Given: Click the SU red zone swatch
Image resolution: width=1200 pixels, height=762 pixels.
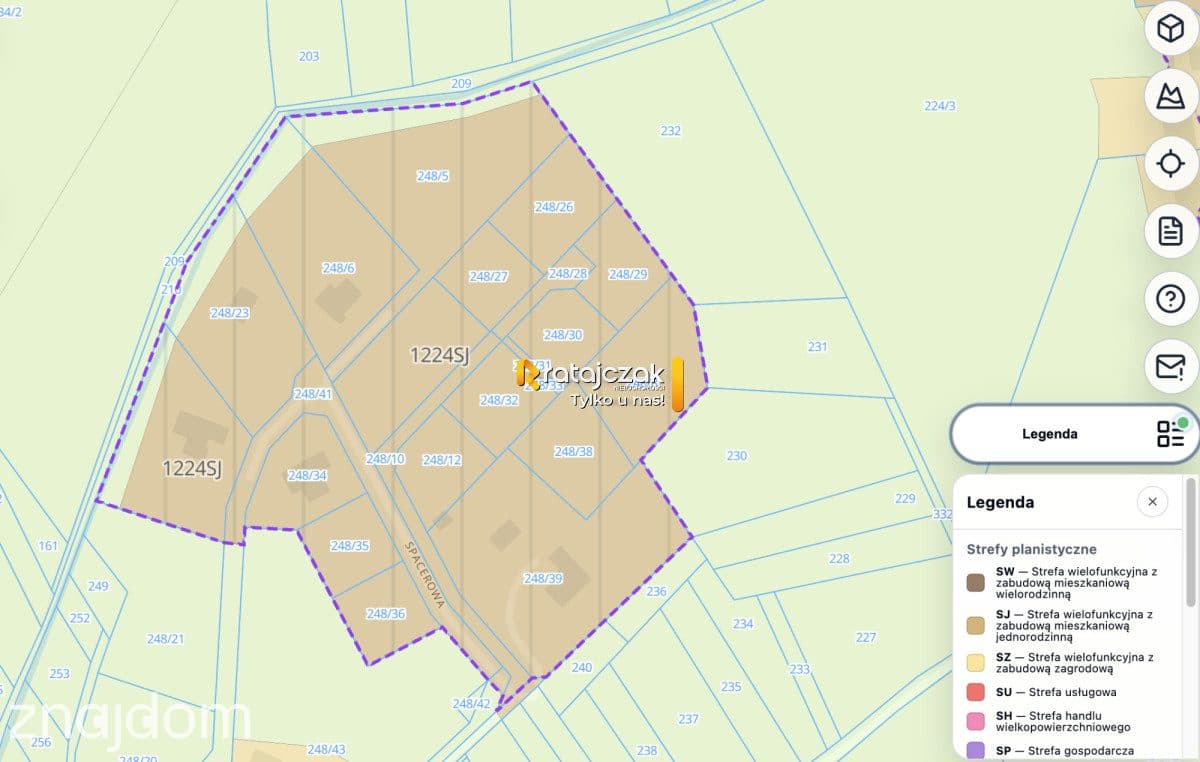Looking at the screenshot, I should [x=976, y=692].
